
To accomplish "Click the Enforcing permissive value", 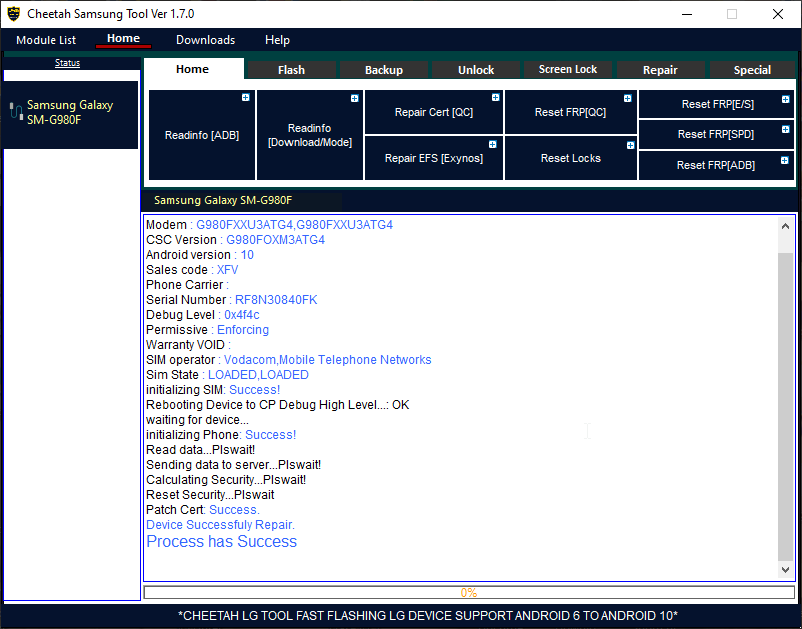I will 243,330.
